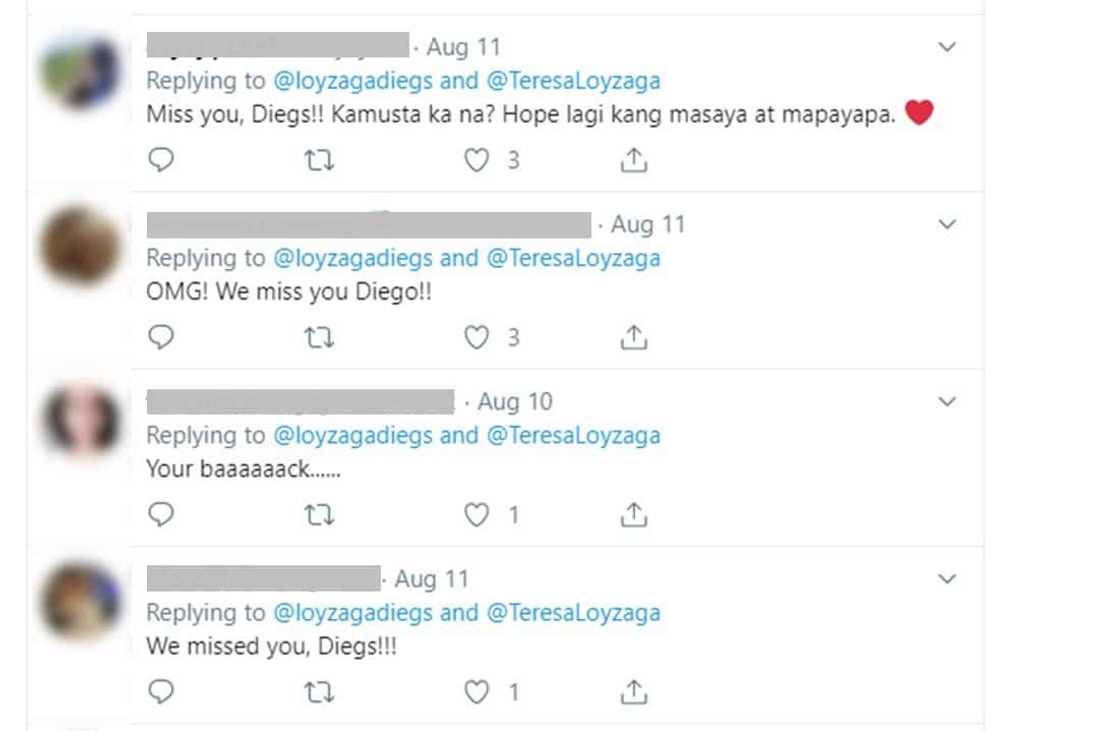This screenshot has height=731, width=1120.
Task: Share the "Miss you, Diegs!!" tweet
Action: pyautogui.click(x=632, y=159)
